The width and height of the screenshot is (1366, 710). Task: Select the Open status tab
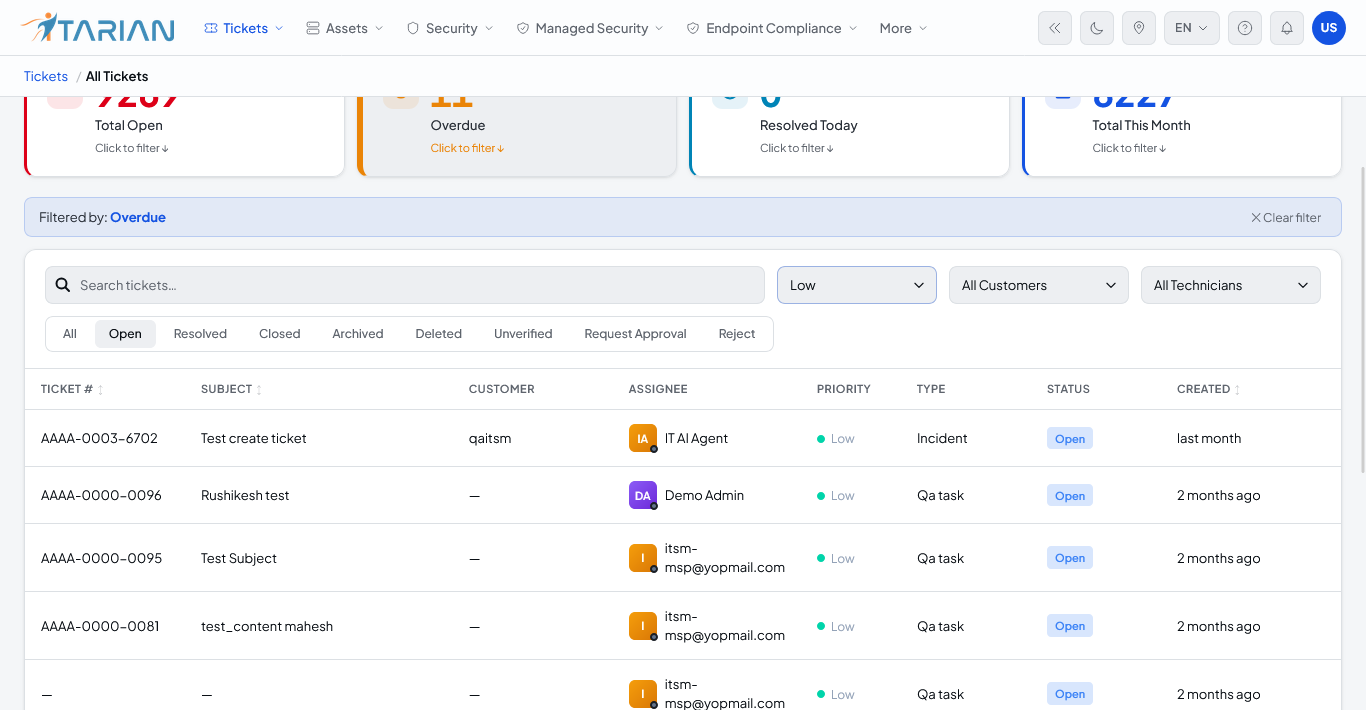(x=125, y=334)
